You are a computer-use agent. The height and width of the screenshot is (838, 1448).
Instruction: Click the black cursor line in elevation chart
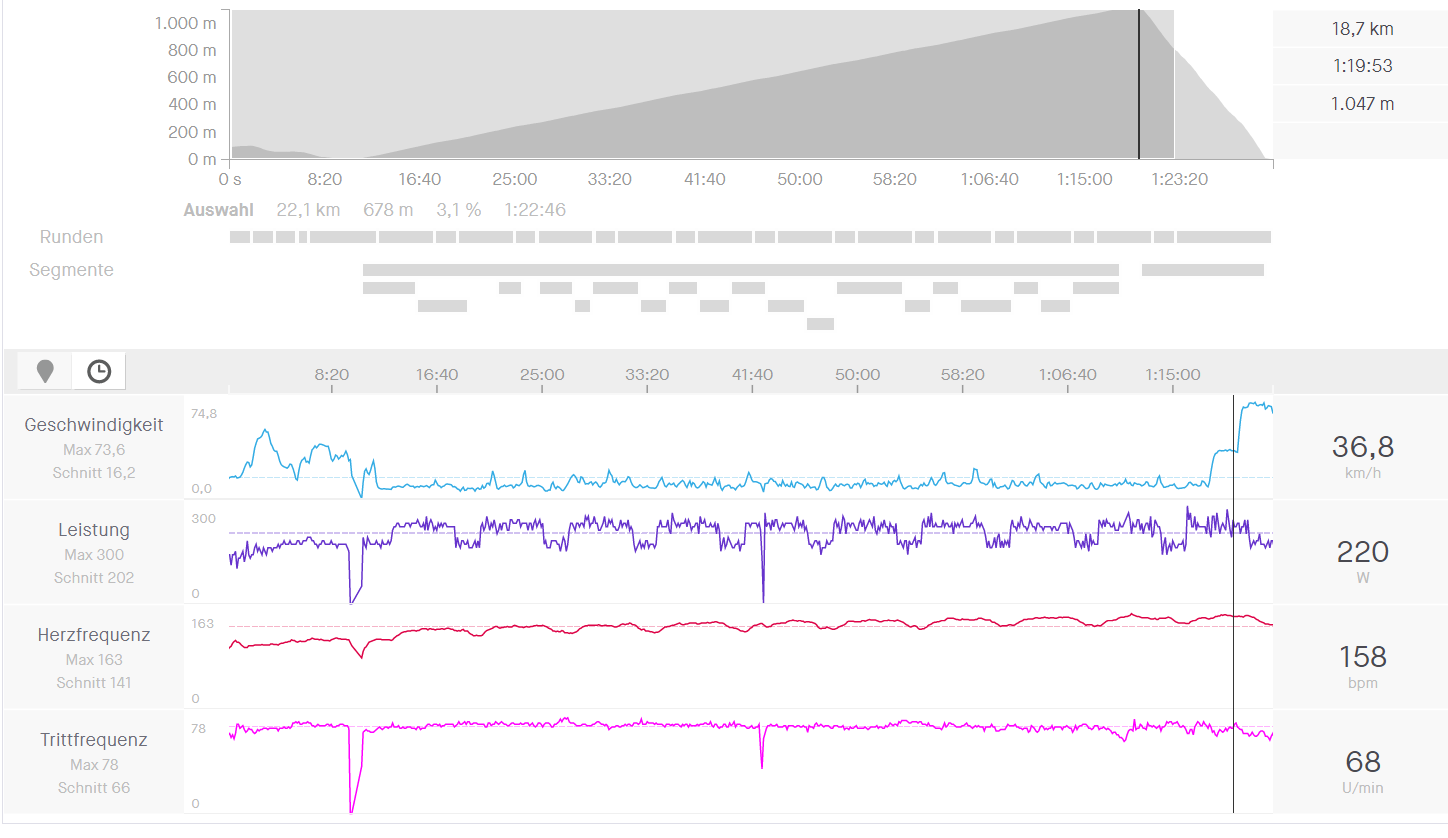pyautogui.click(x=1139, y=85)
